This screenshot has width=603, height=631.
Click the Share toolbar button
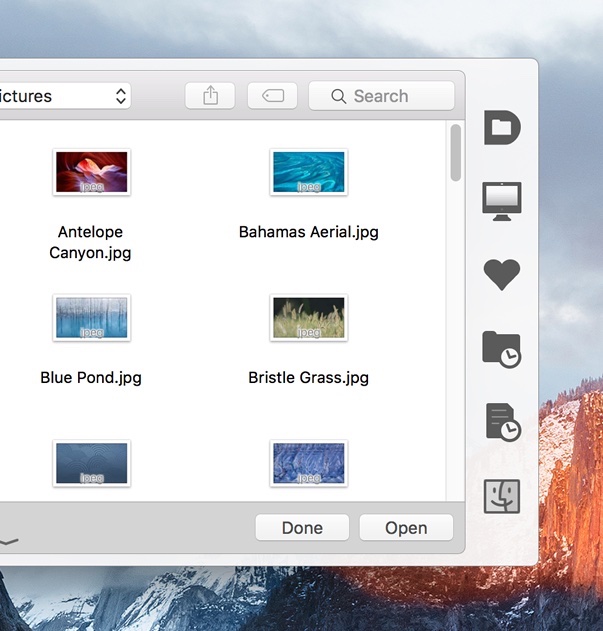[x=210, y=96]
